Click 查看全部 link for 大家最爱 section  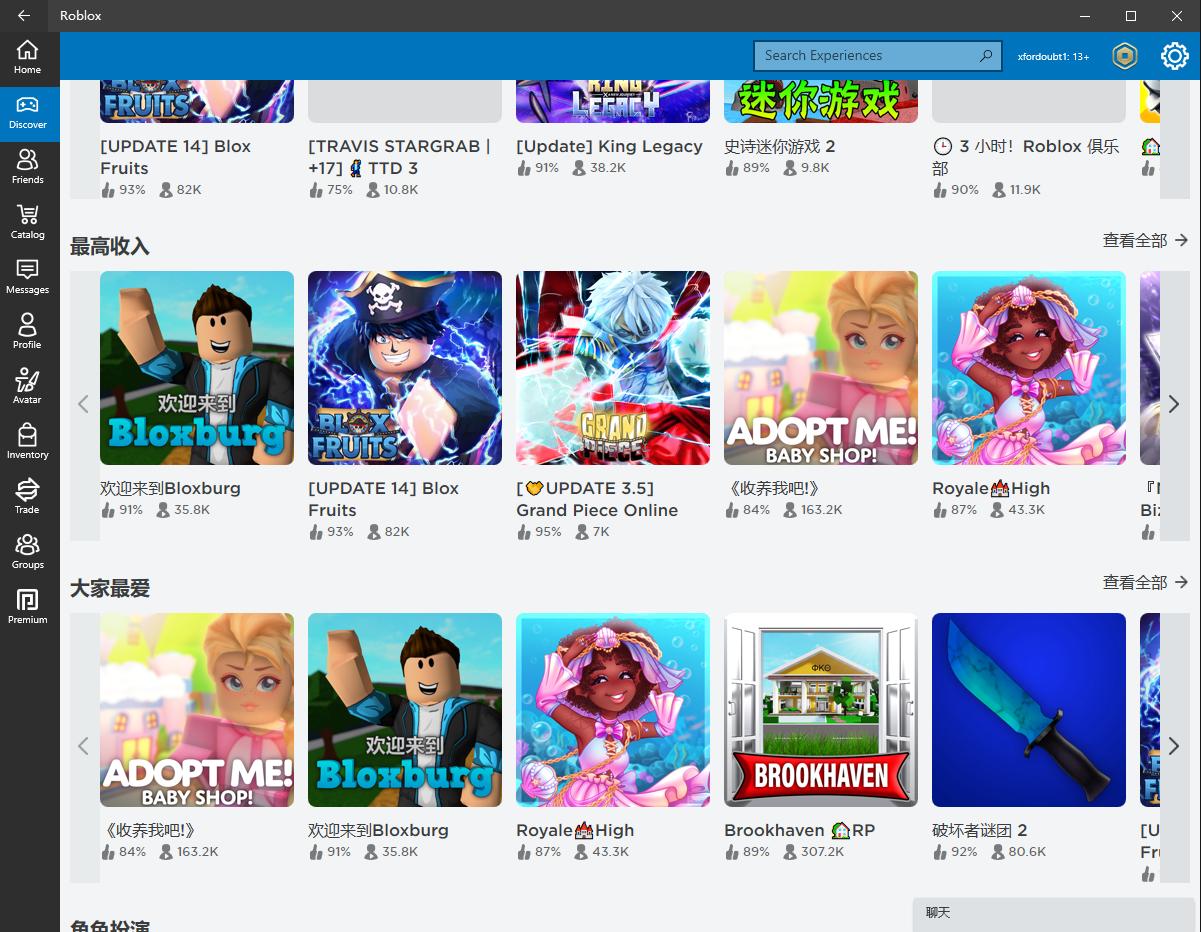(x=1145, y=582)
